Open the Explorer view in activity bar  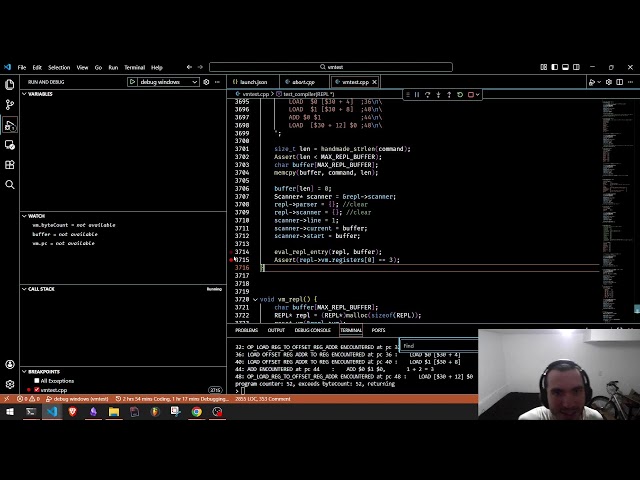pos(9,84)
